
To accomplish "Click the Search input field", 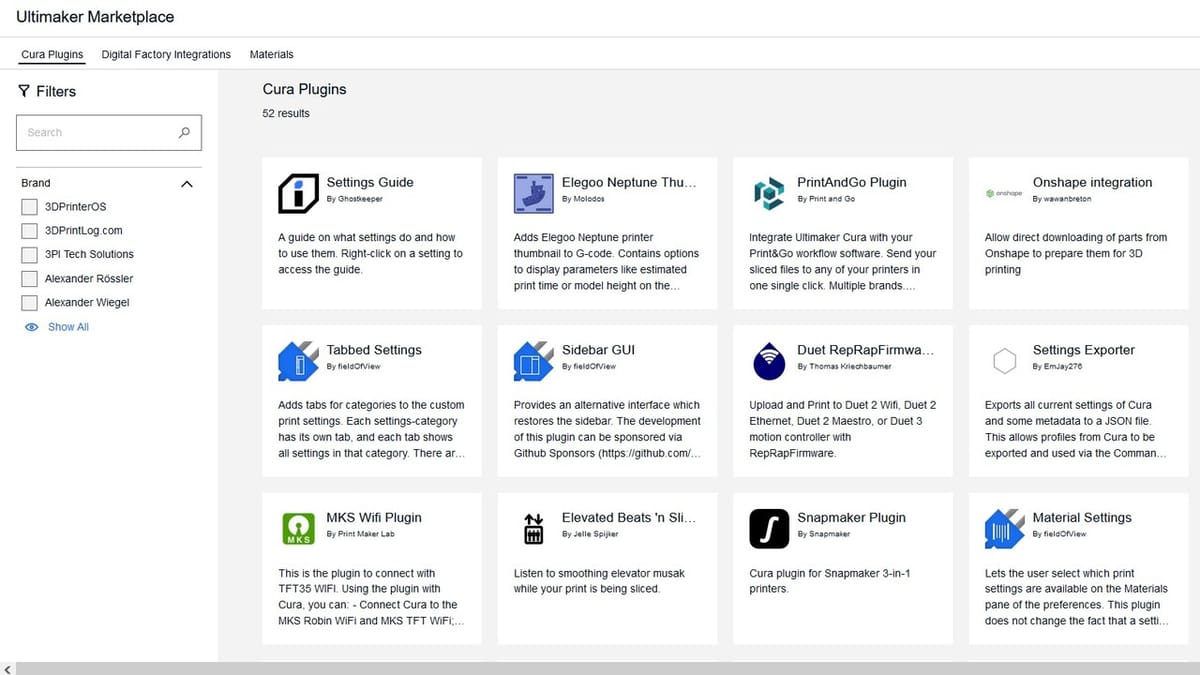I will coord(109,132).
